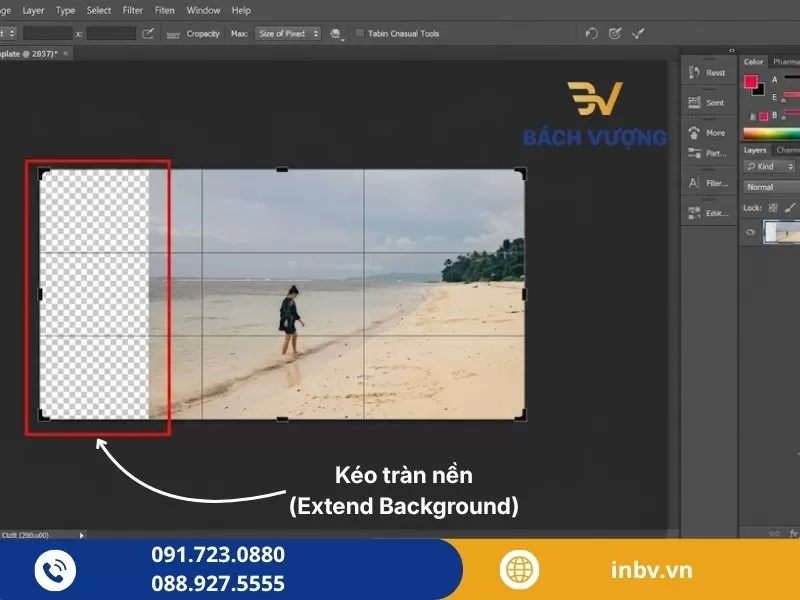Switch to the Layers panel tab

tap(755, 150)
